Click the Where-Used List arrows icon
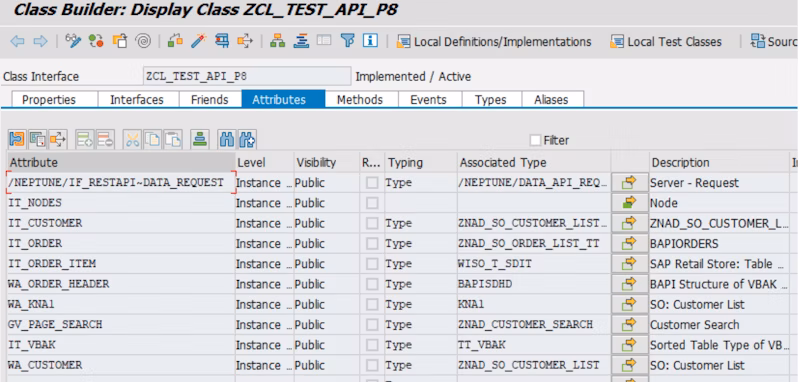The height and width of the screenshot is (382, 800). [245, 41]
